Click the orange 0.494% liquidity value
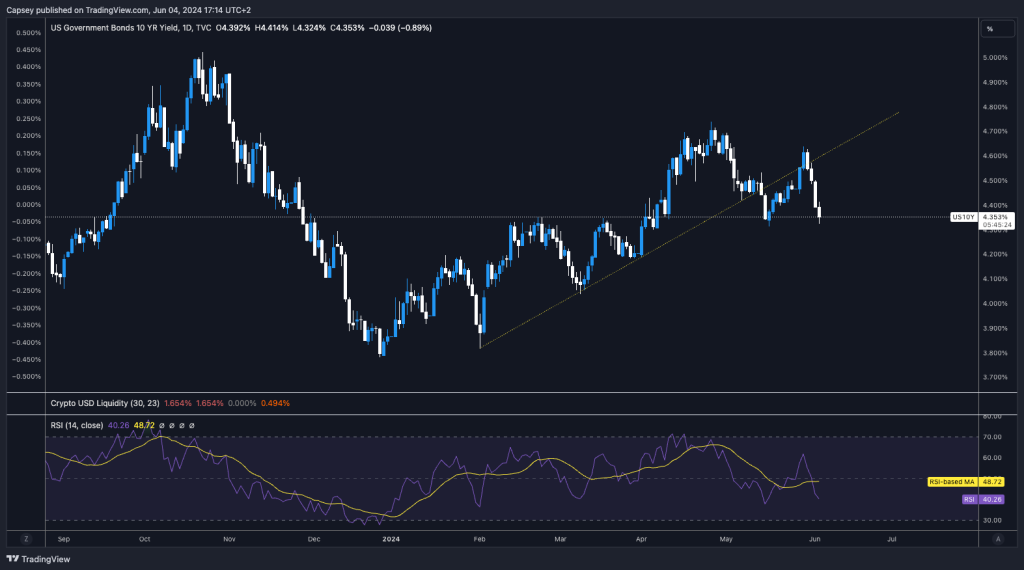 point(275,403)
